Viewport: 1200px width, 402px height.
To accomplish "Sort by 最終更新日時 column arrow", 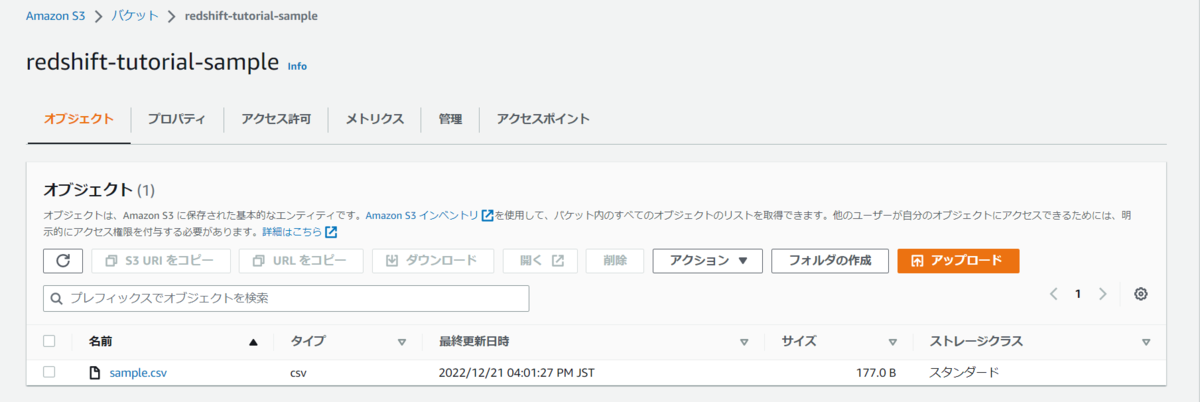I will pyautogui.click(x=744, y=342).
